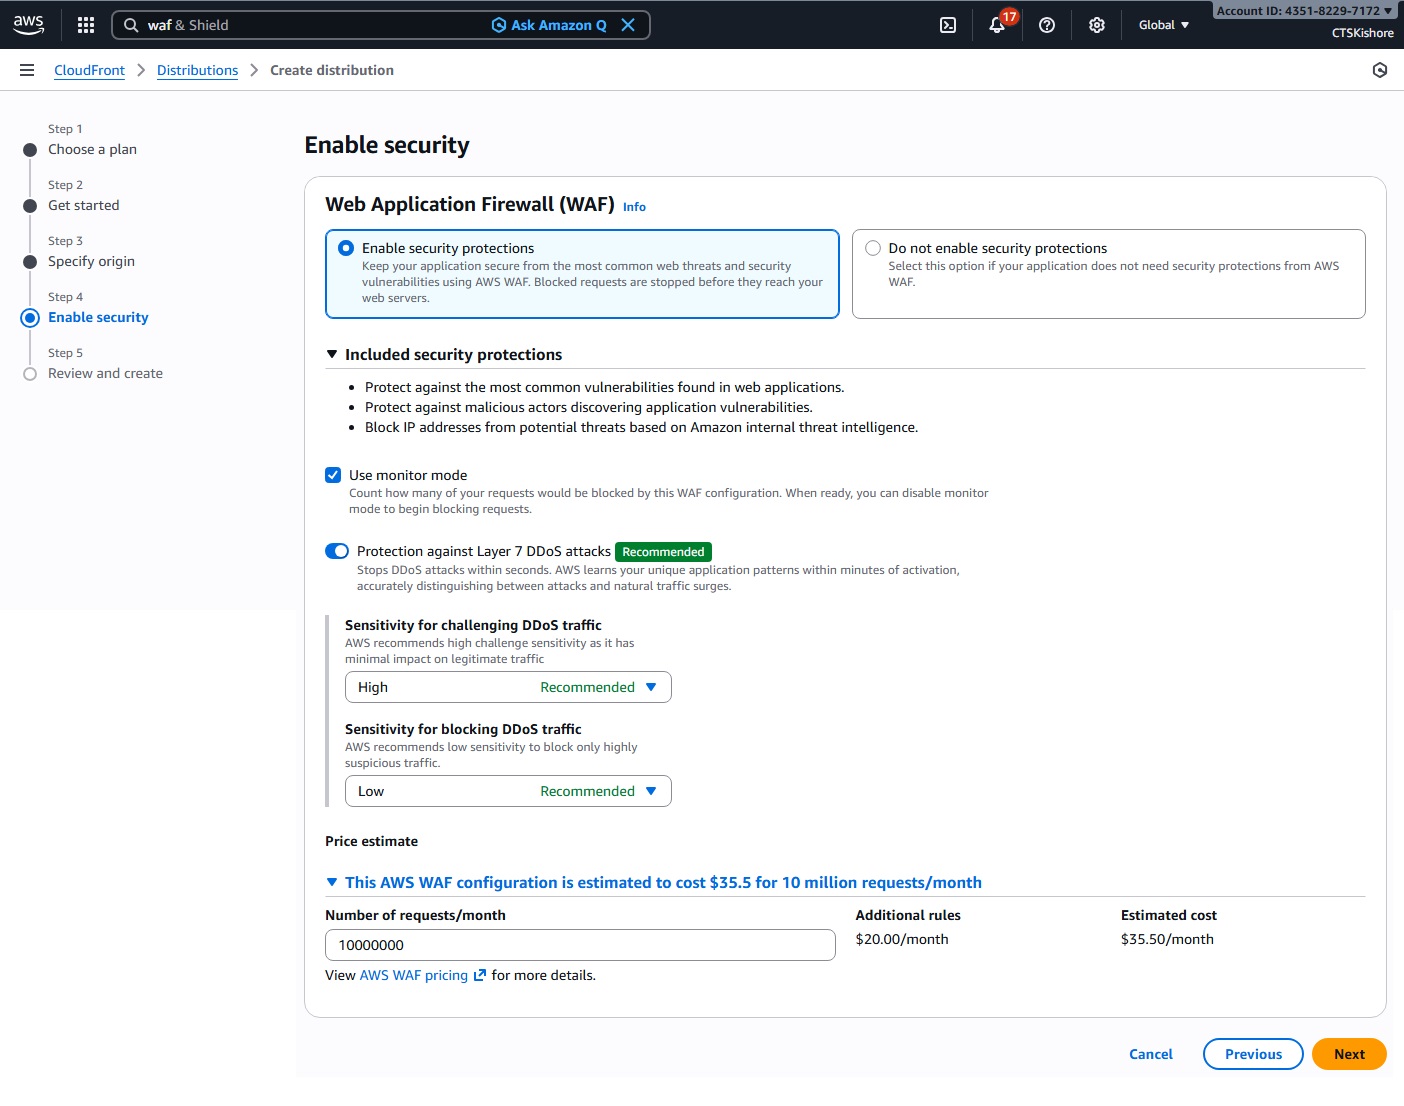
Task: Disable Protection against Layer 7 DDoS attacks
Action: [x=337, y=551]
